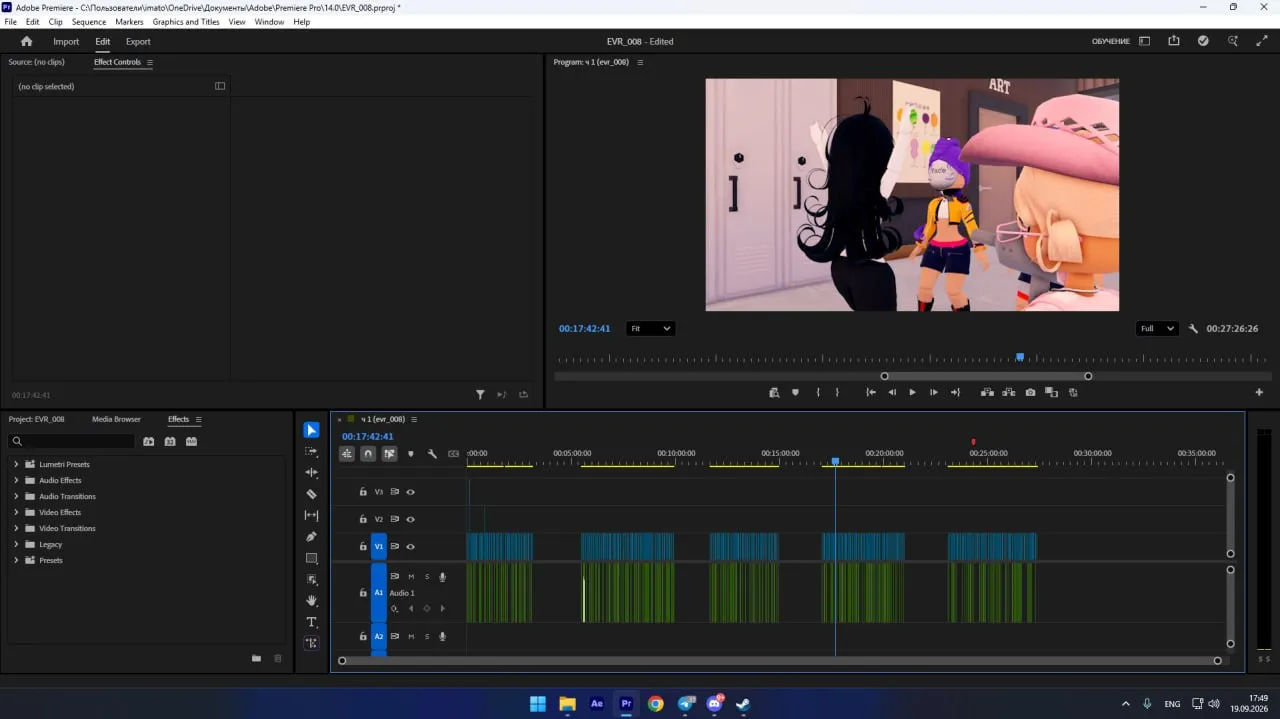Select the Pen tool
The width and height of the screenshot is (1280, 719).
(312, 537)
